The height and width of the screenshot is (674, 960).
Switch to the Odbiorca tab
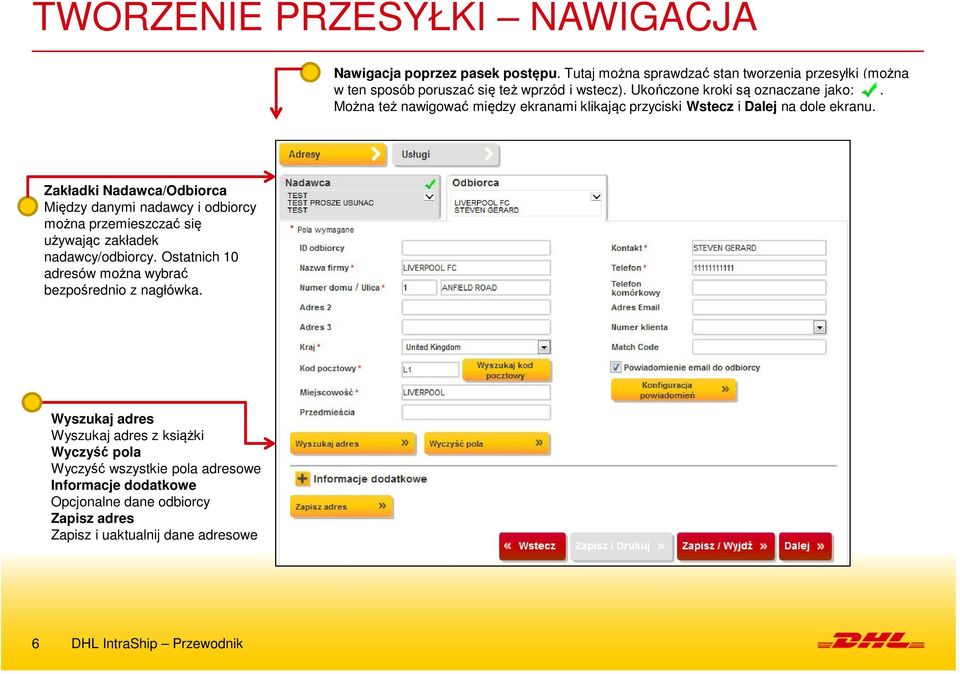coord(527,197)
